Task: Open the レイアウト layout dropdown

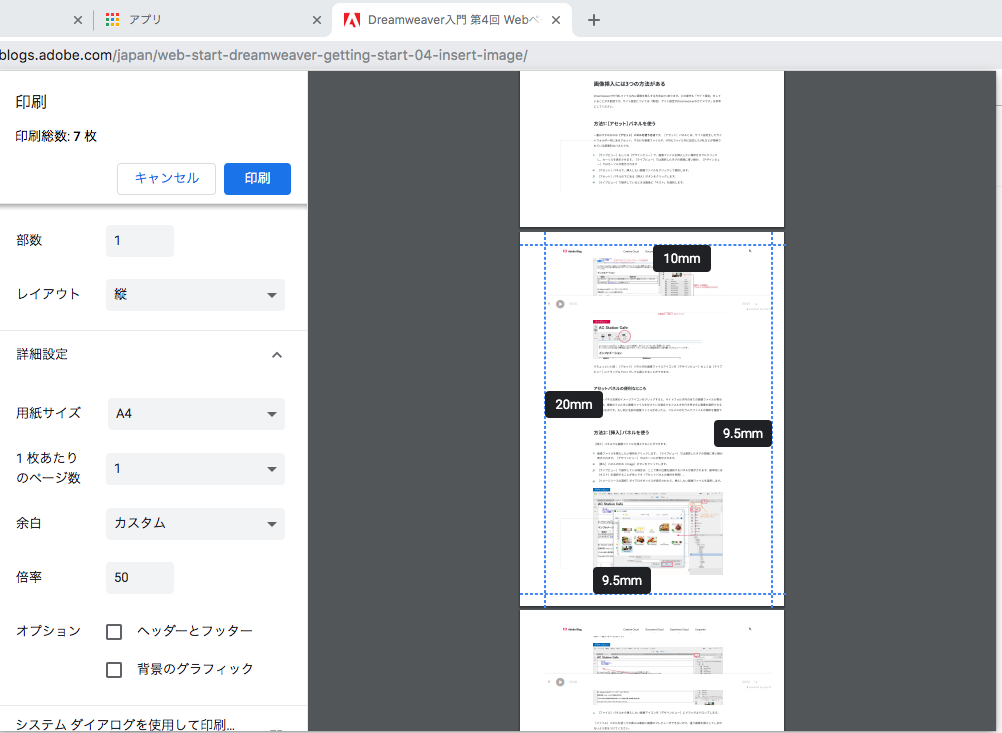Action: point(195,295)
